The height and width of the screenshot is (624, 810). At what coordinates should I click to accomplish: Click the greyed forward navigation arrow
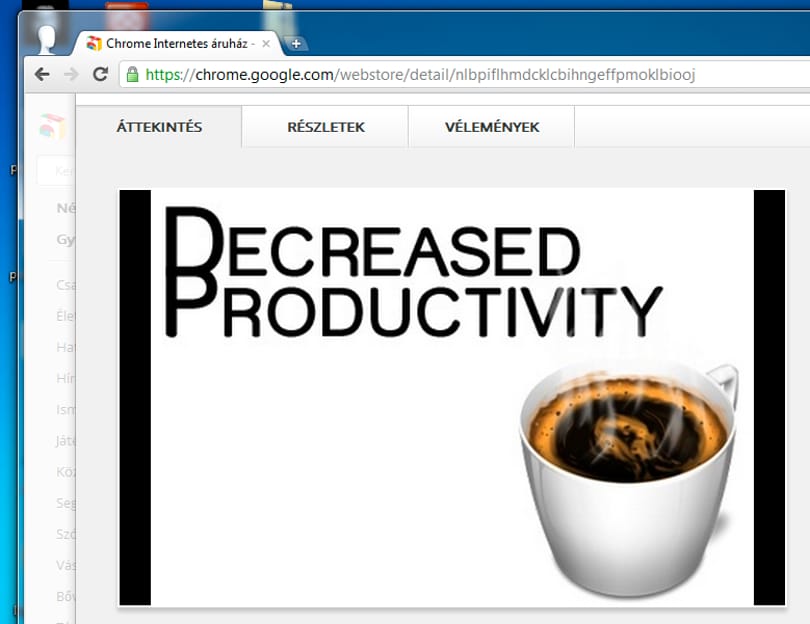tap(71, 74)
